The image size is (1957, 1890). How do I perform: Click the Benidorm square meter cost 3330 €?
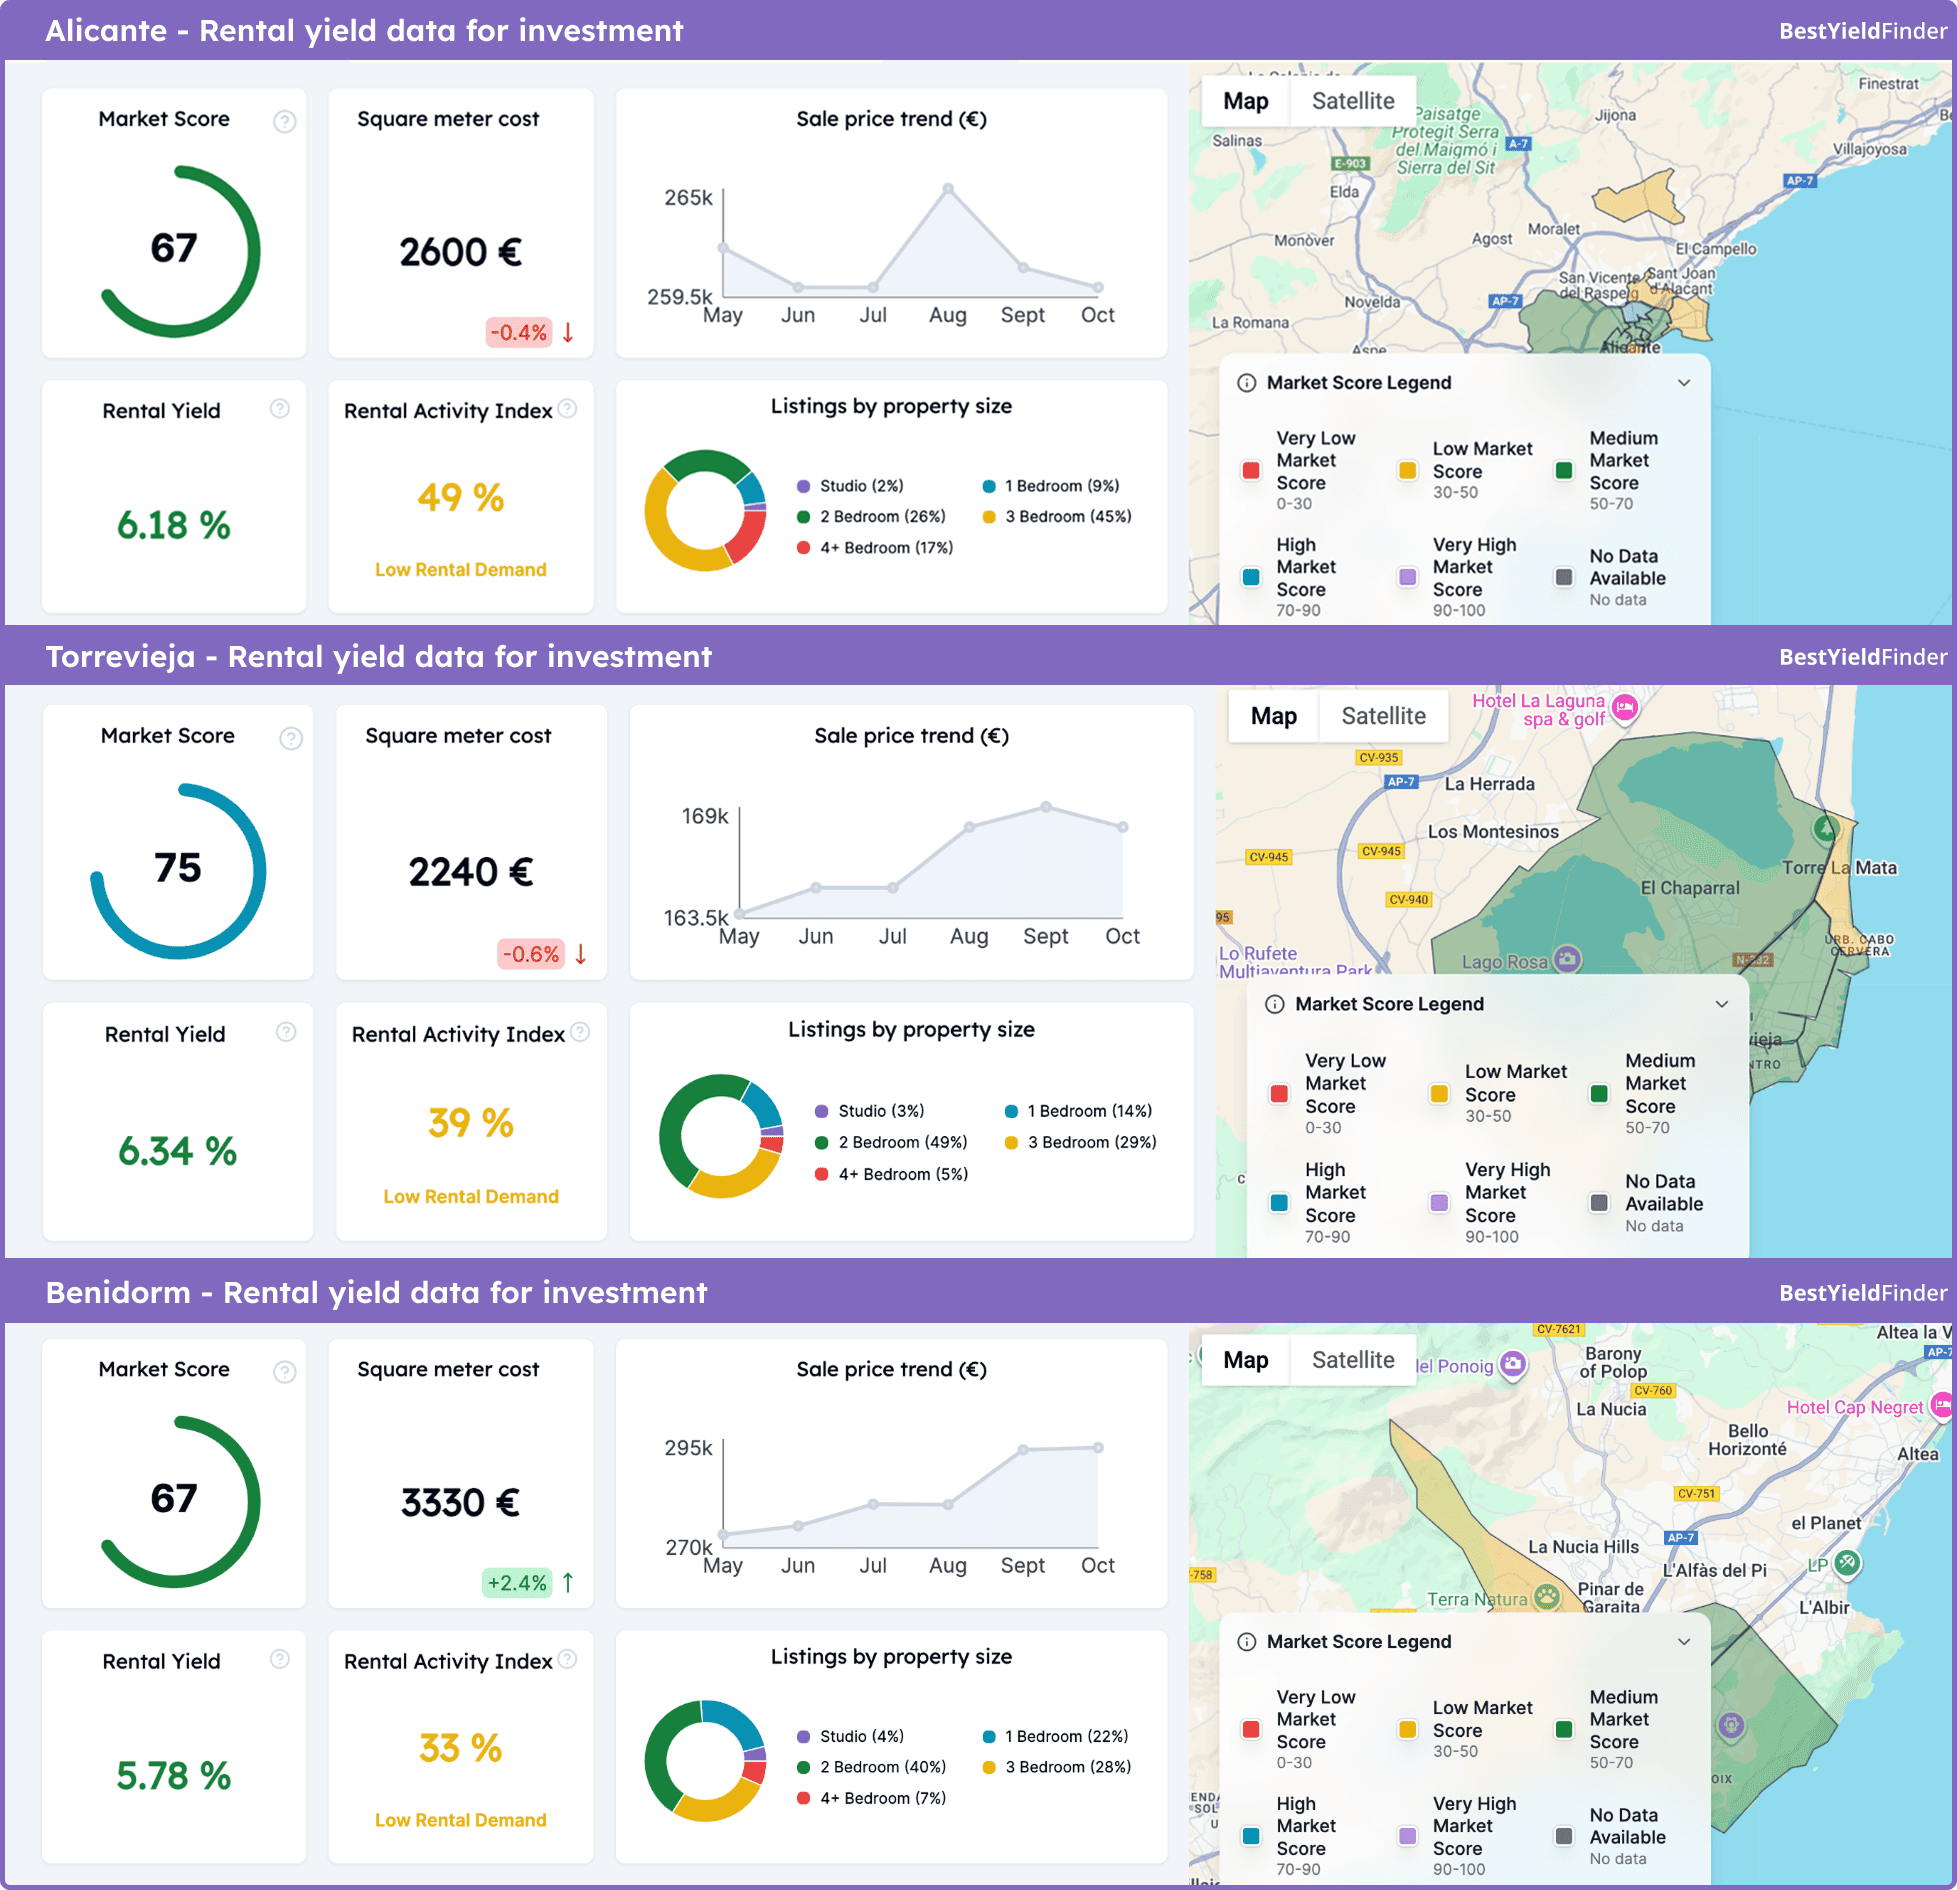click(461, 1502)
